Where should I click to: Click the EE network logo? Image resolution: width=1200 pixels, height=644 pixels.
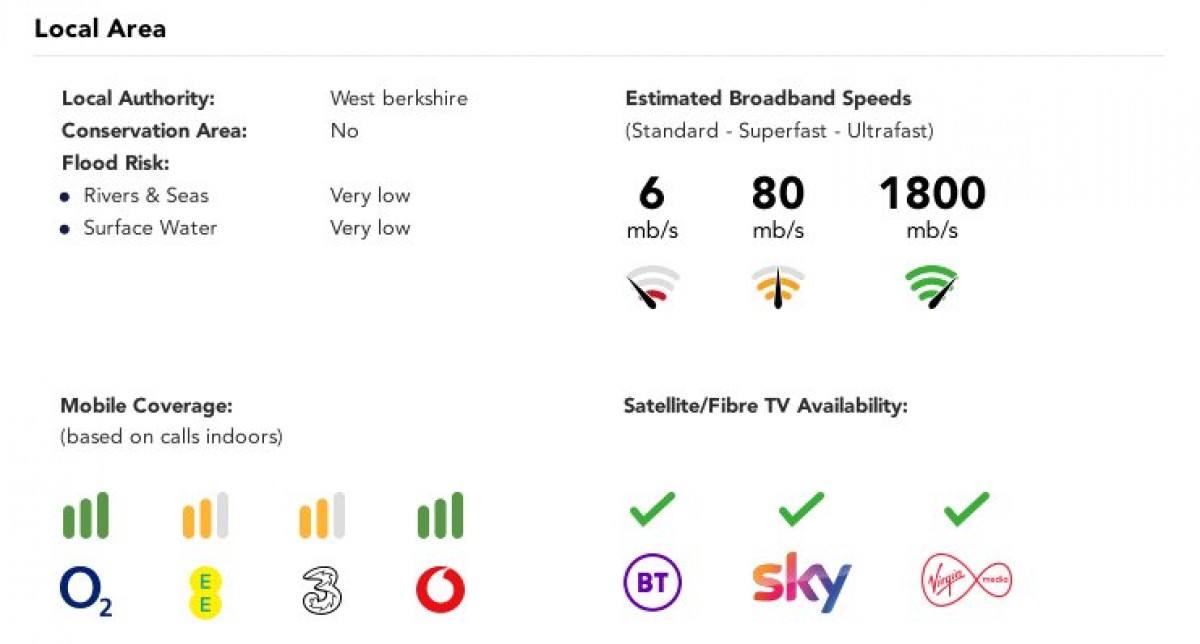point(205,590)
